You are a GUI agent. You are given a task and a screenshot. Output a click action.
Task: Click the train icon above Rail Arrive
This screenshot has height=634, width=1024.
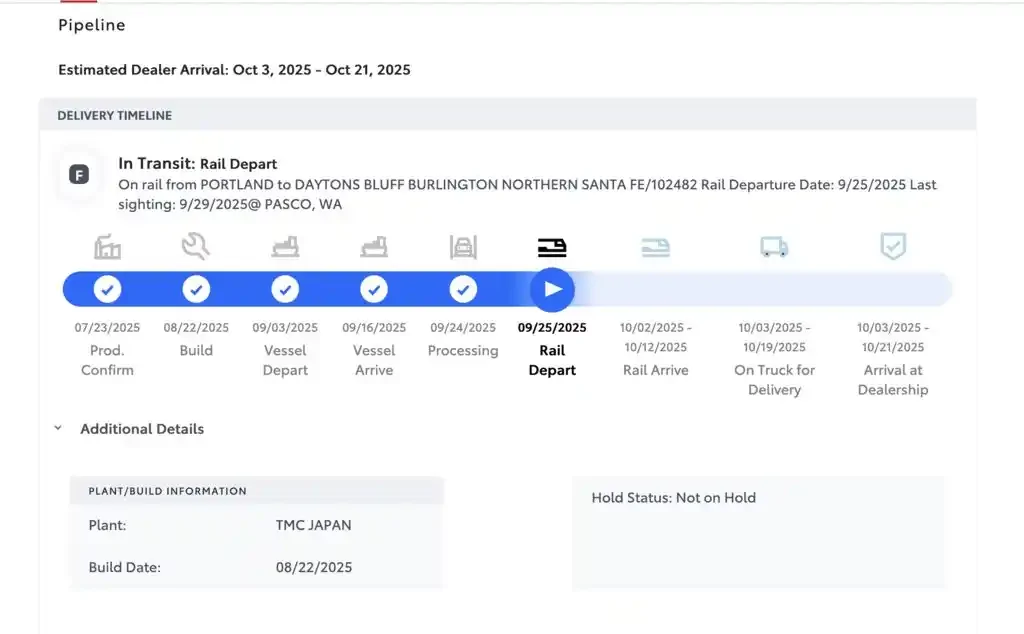point(655,247)
